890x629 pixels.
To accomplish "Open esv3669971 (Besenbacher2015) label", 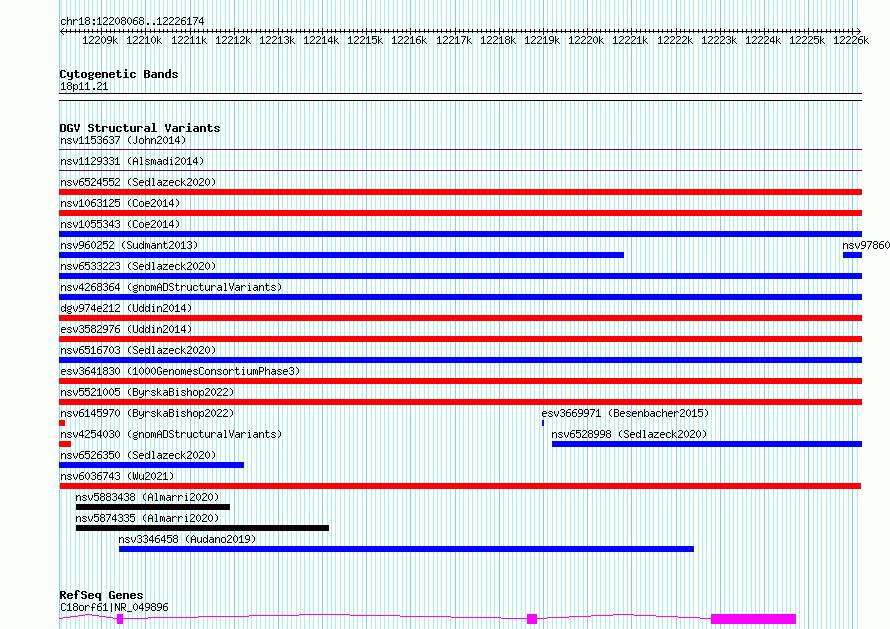I will click(x=625, y=413).
